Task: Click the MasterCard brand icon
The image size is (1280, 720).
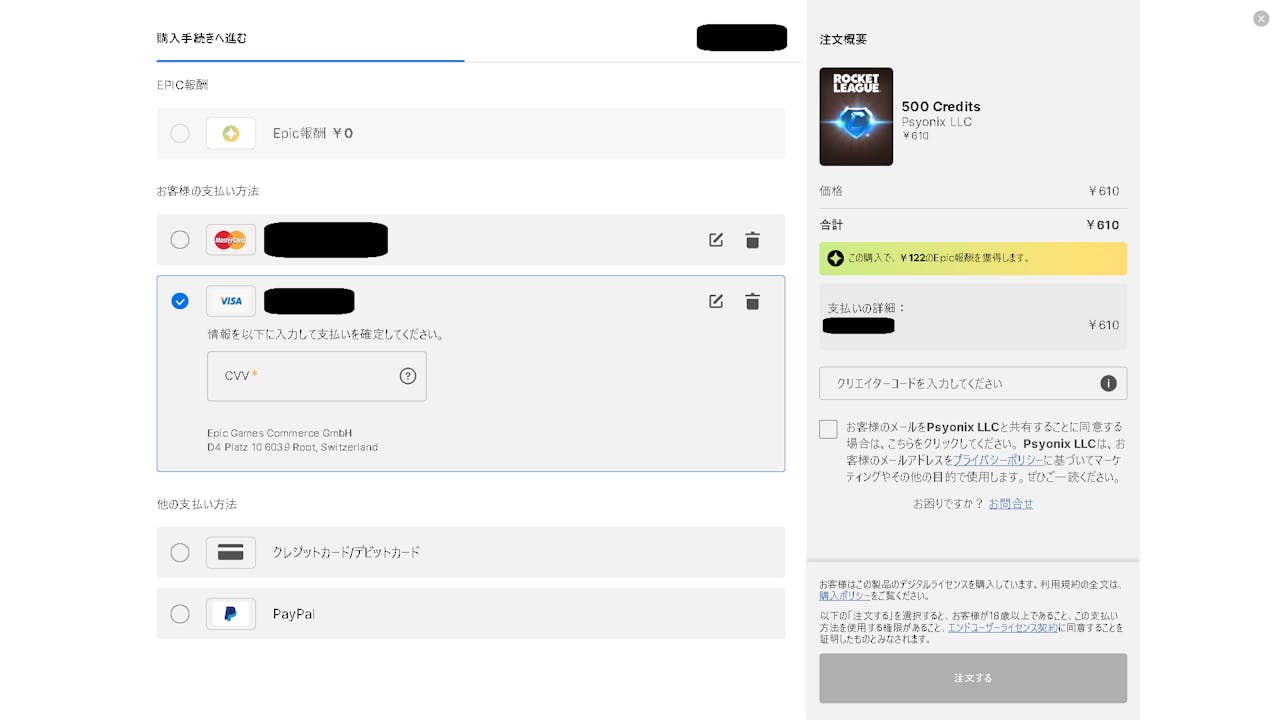Action: click(x=231, y=240)
